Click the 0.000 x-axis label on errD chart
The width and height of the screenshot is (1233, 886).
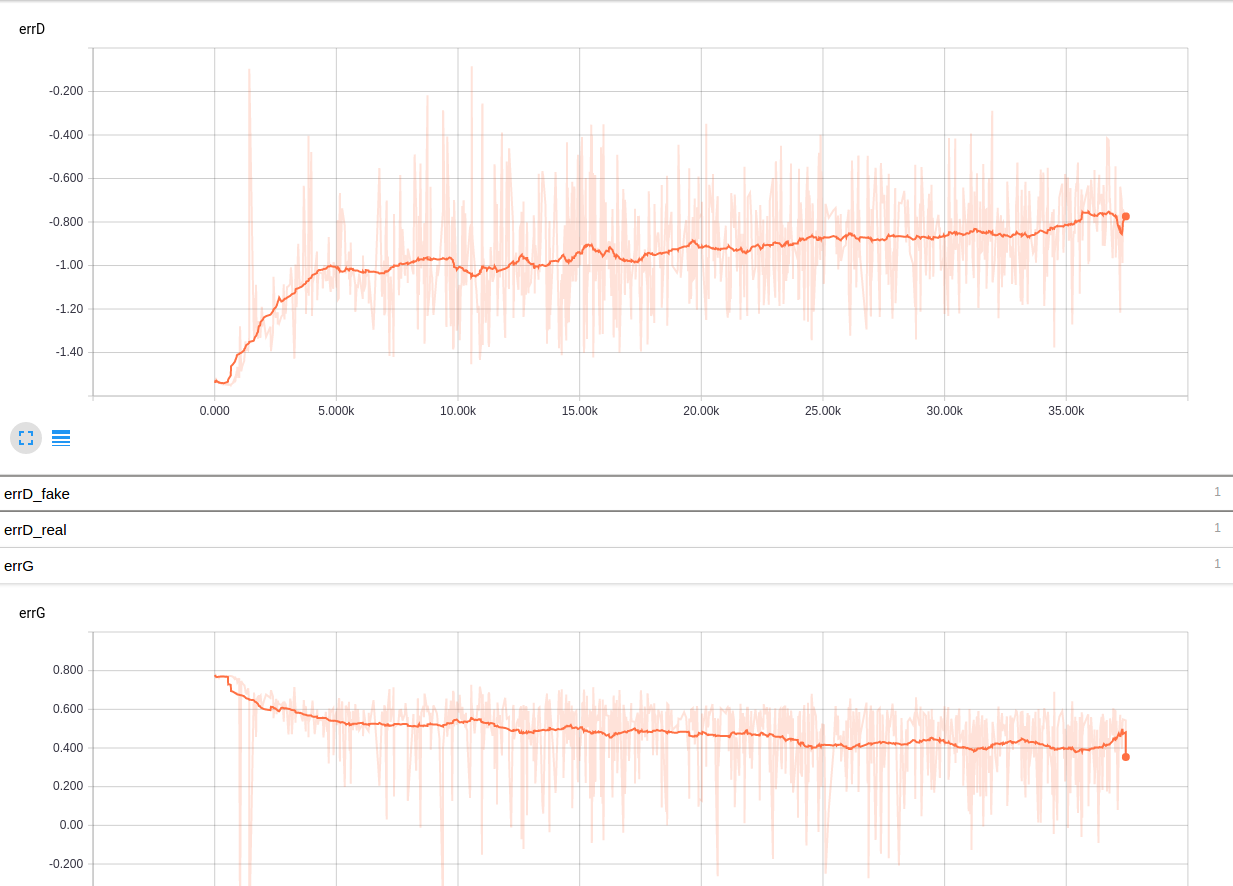pyautogui.click(x=214, y=411)
